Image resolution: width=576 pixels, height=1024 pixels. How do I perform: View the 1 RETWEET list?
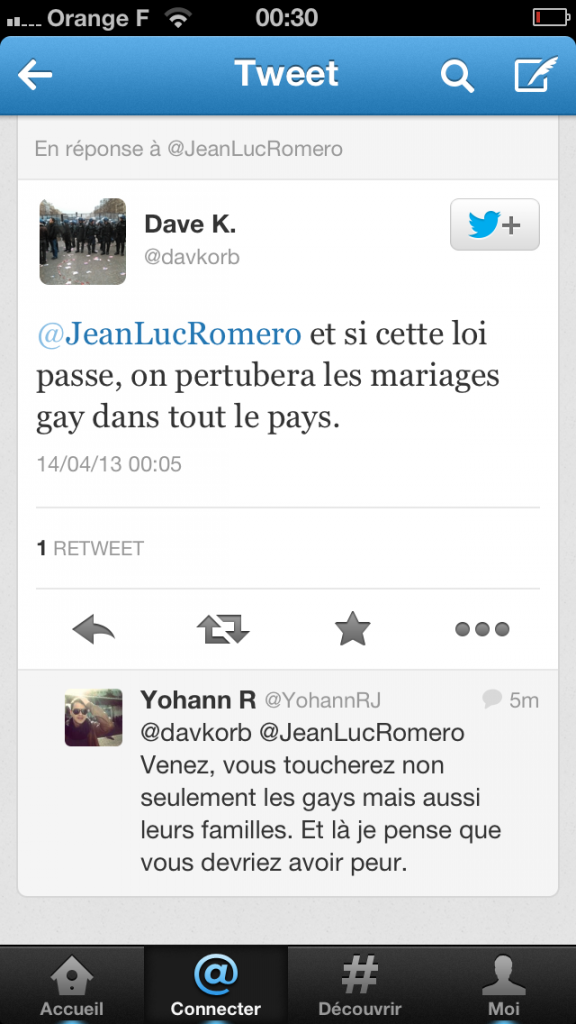(x=90, y=549)
